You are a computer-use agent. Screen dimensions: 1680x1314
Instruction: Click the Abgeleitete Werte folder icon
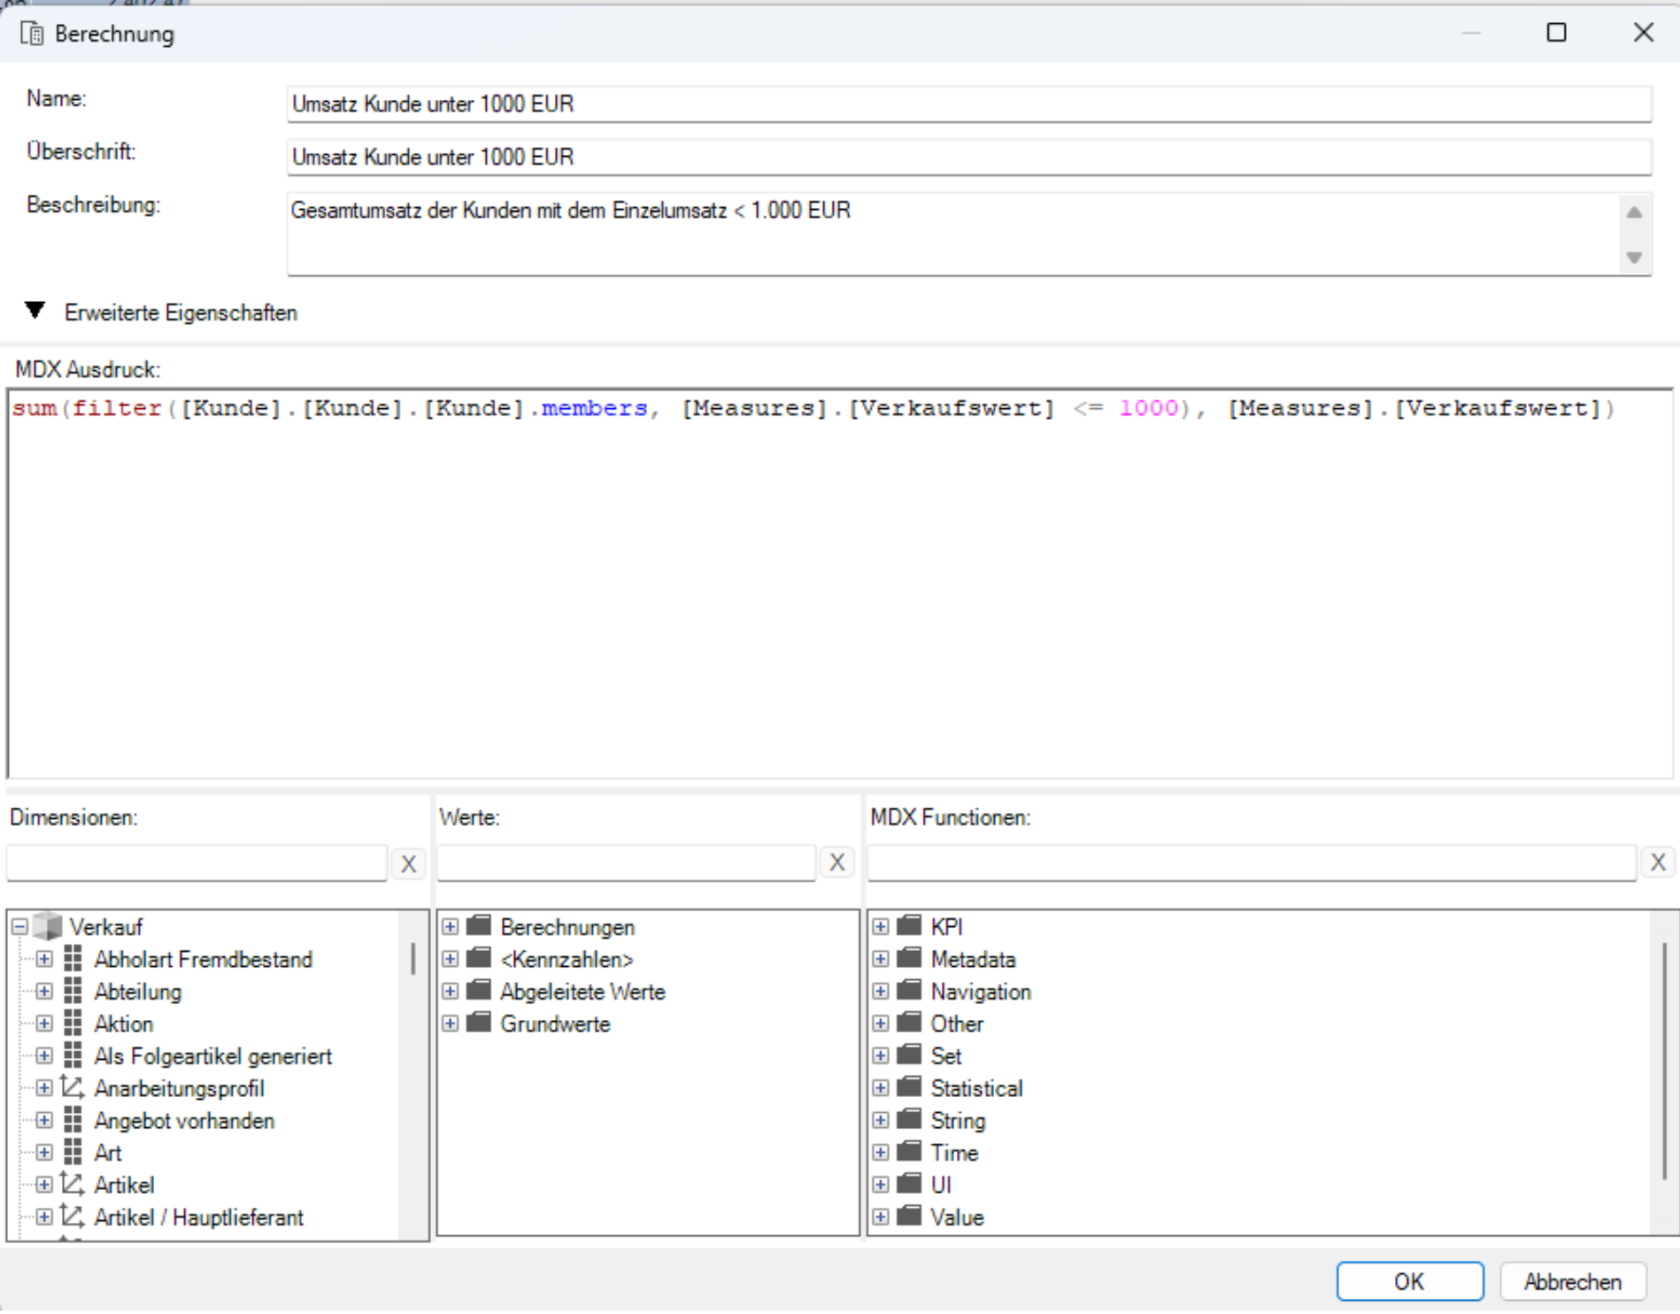coord(479,991)
